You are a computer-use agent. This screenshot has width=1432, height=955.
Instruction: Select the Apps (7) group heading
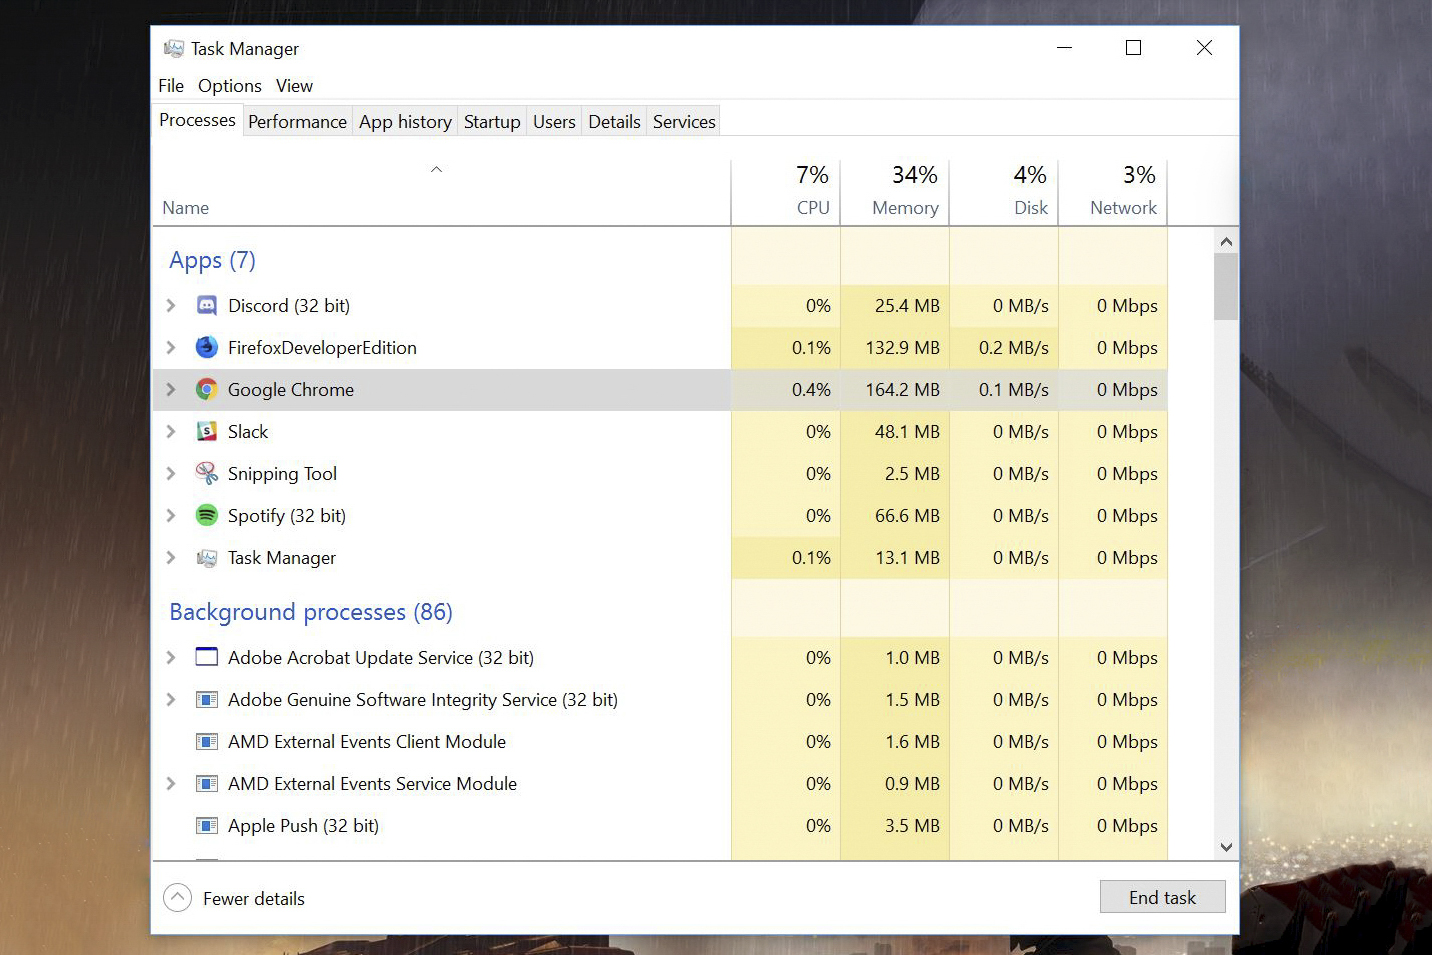pyautogui.click(x=212, y=261)
